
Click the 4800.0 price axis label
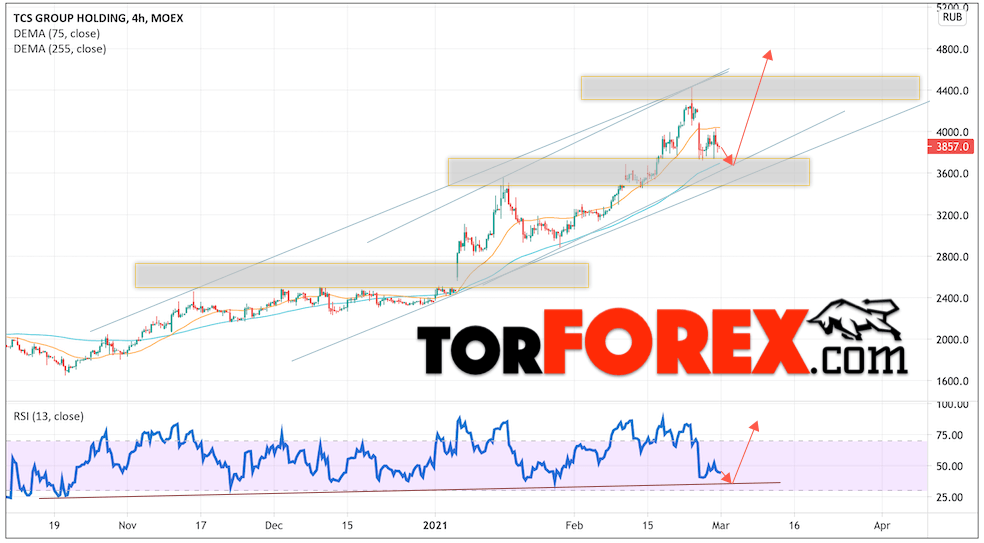952,50
